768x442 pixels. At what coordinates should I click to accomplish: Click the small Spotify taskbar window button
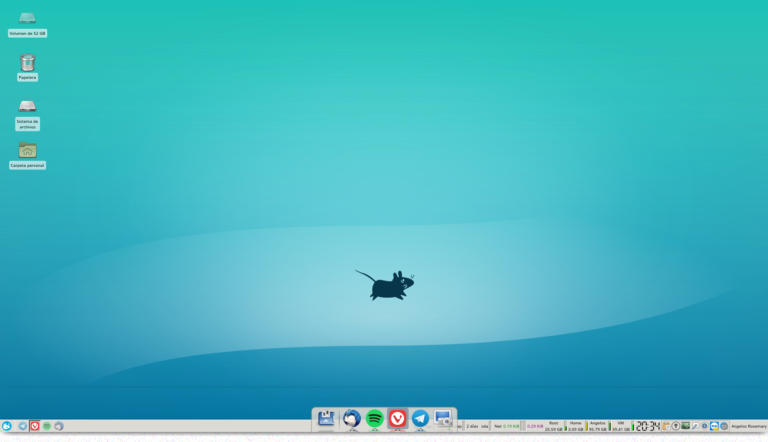tap(47, 426)
